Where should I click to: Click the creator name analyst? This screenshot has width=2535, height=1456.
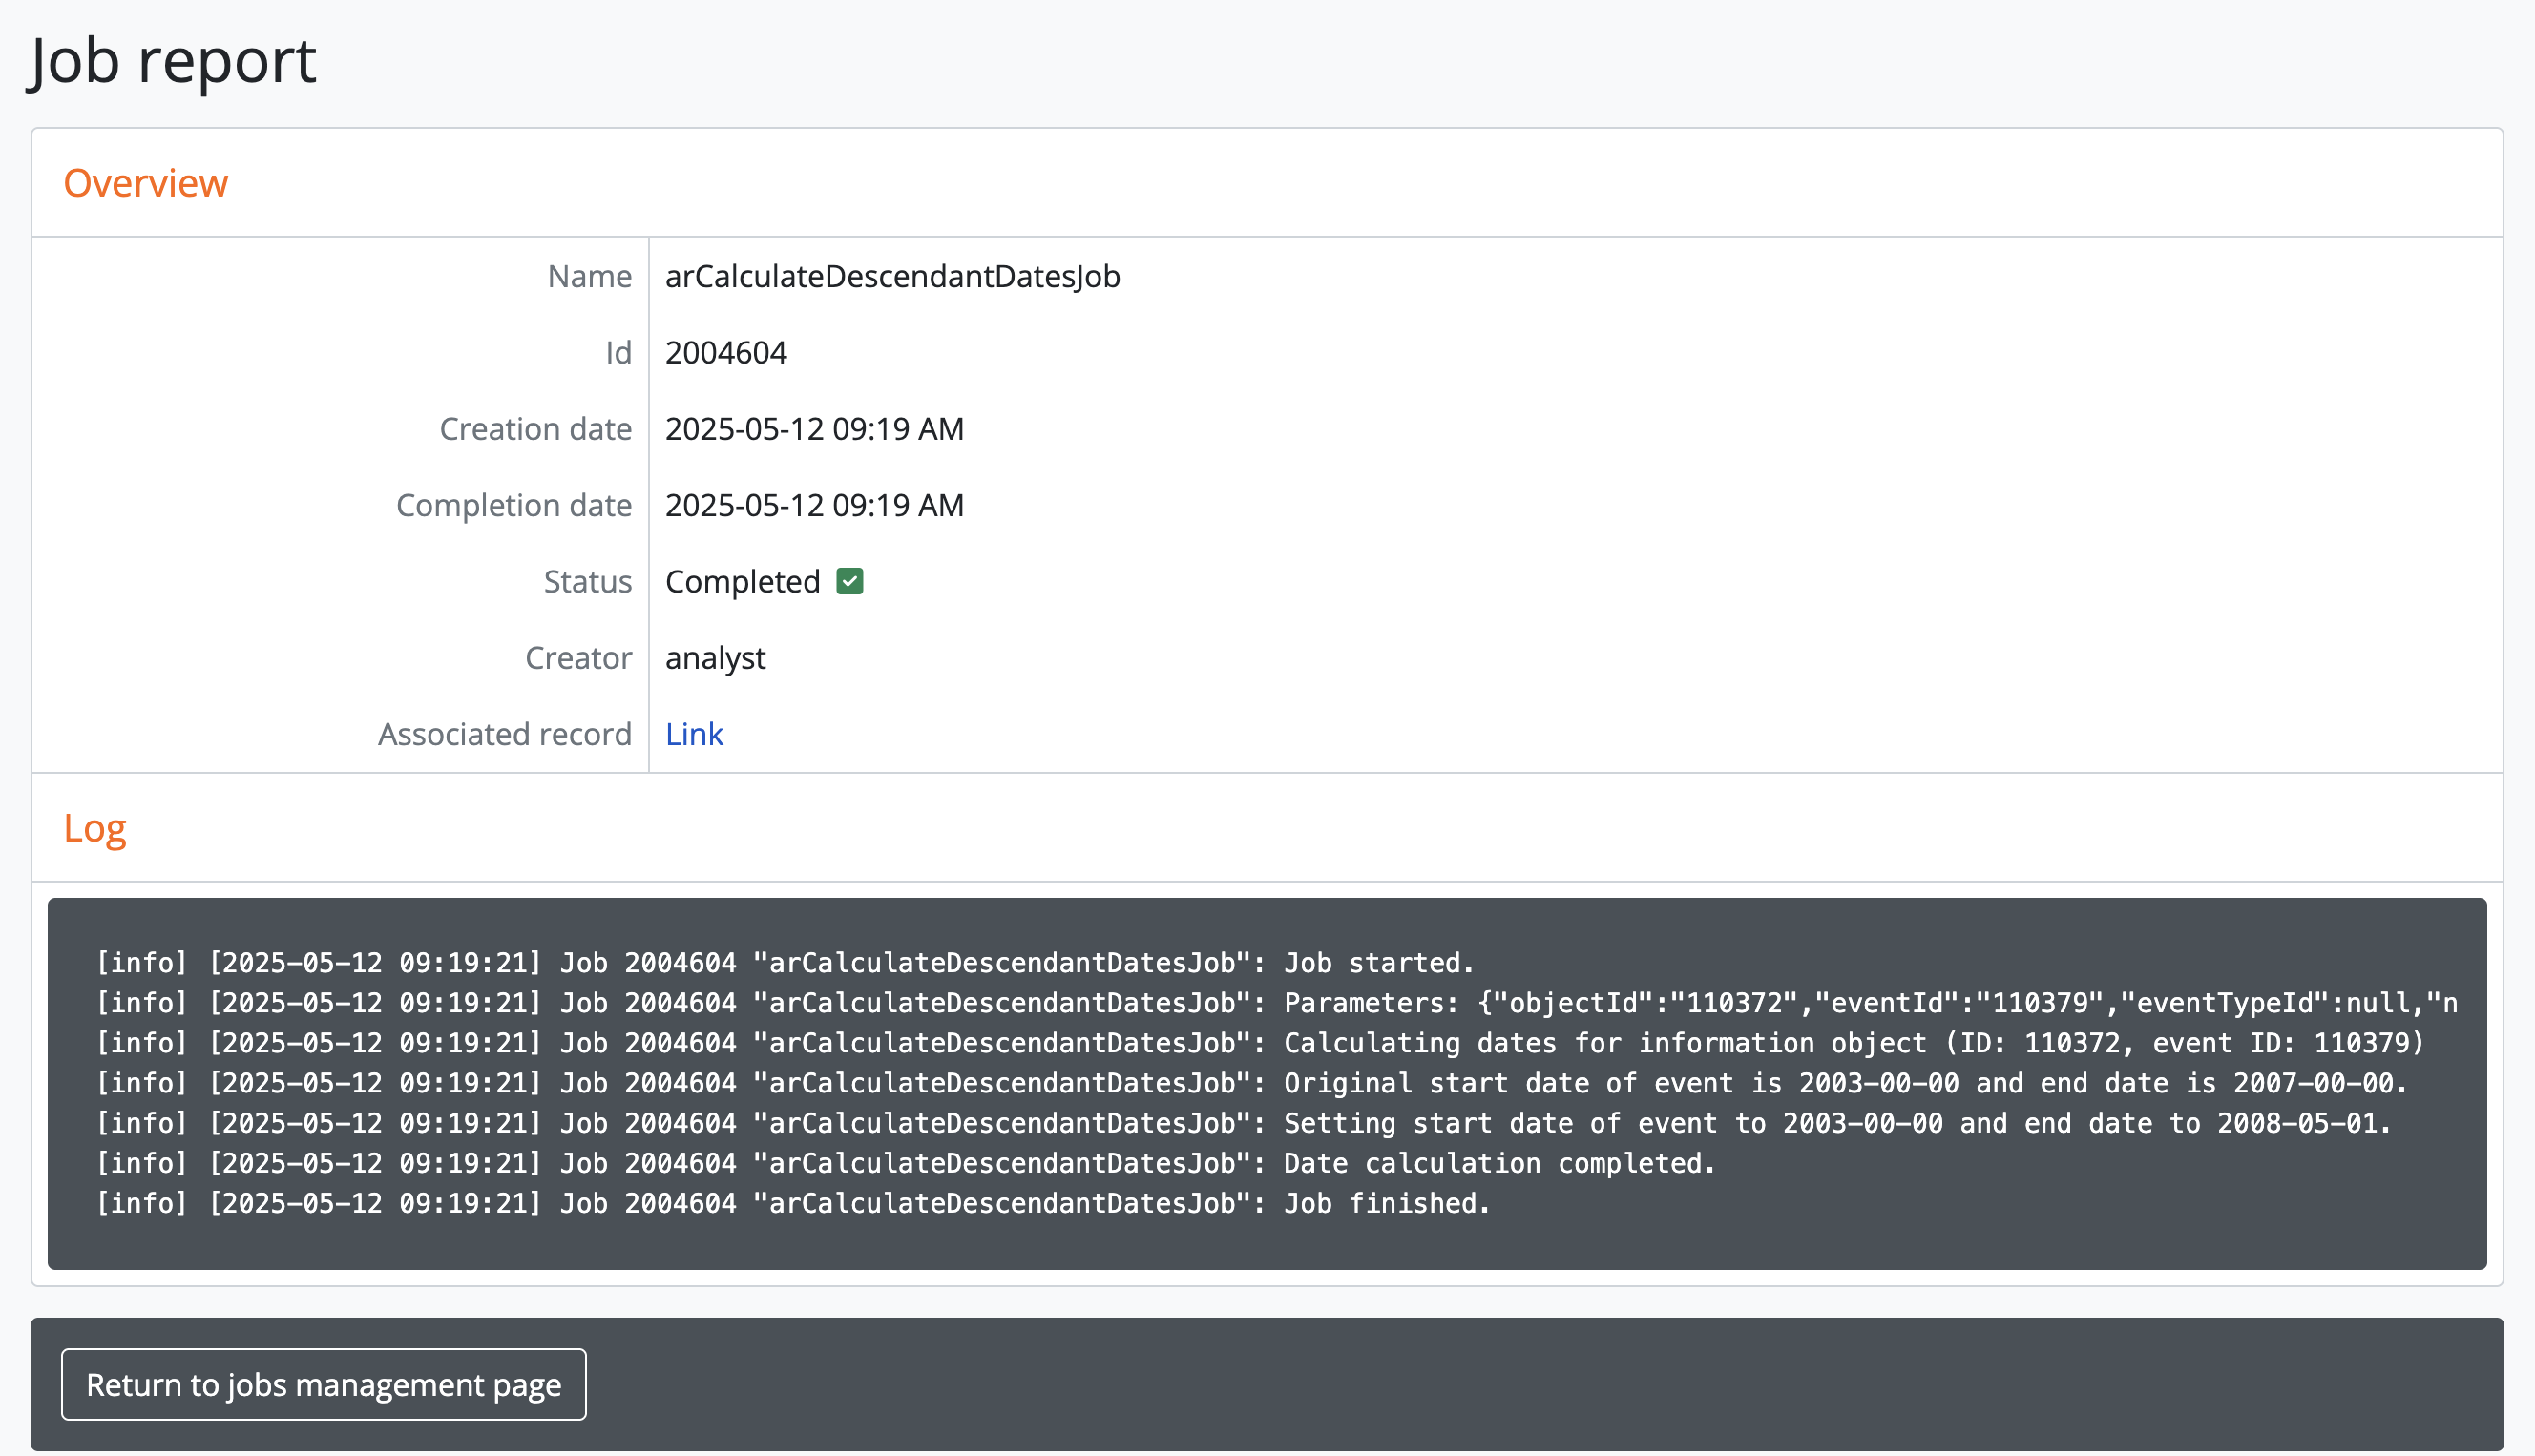pyautogui.click(x=715, y=658)
